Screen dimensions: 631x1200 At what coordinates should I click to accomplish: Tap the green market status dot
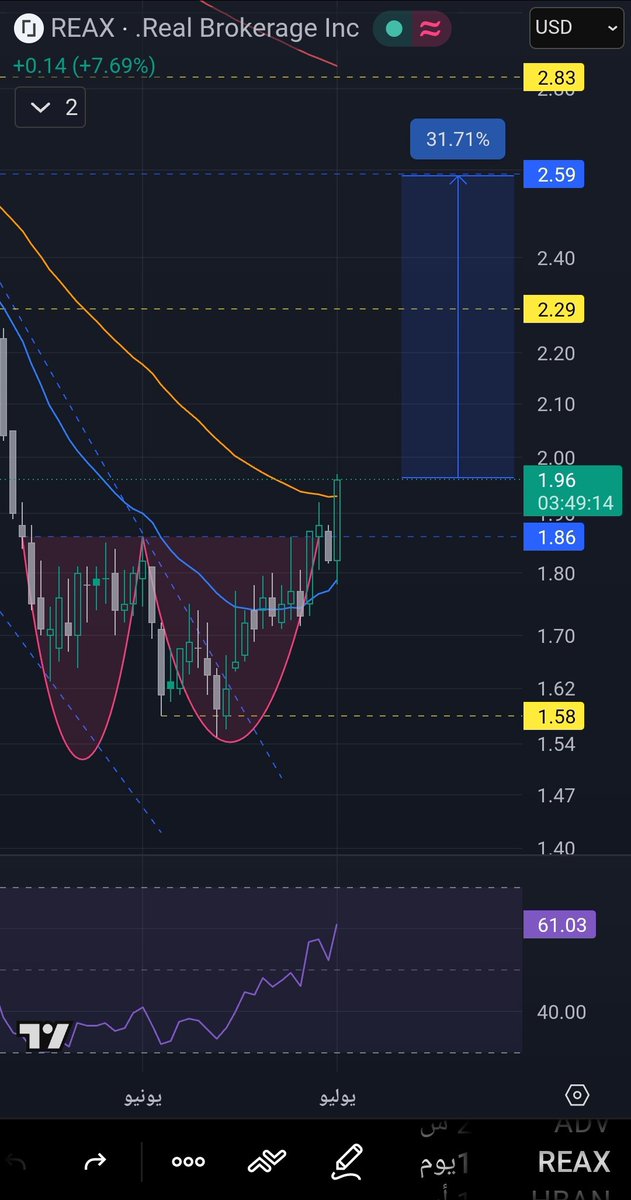pyautogui.click(x=394, y=29)
